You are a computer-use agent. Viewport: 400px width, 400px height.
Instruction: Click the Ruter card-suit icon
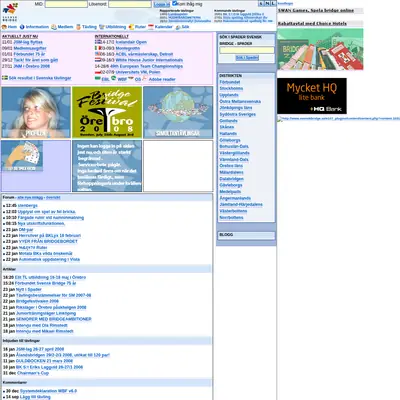click(x=131, y=27)
